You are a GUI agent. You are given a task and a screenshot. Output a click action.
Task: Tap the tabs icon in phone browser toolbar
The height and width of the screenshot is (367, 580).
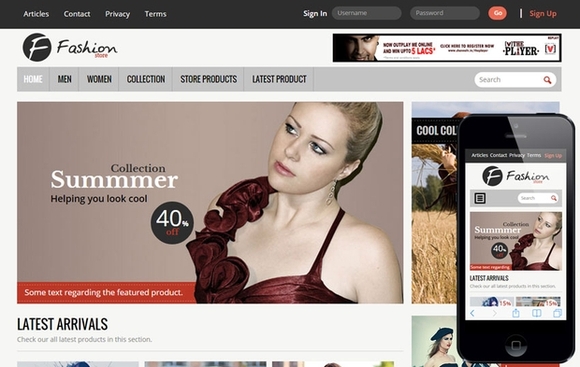tap(557, 313)
